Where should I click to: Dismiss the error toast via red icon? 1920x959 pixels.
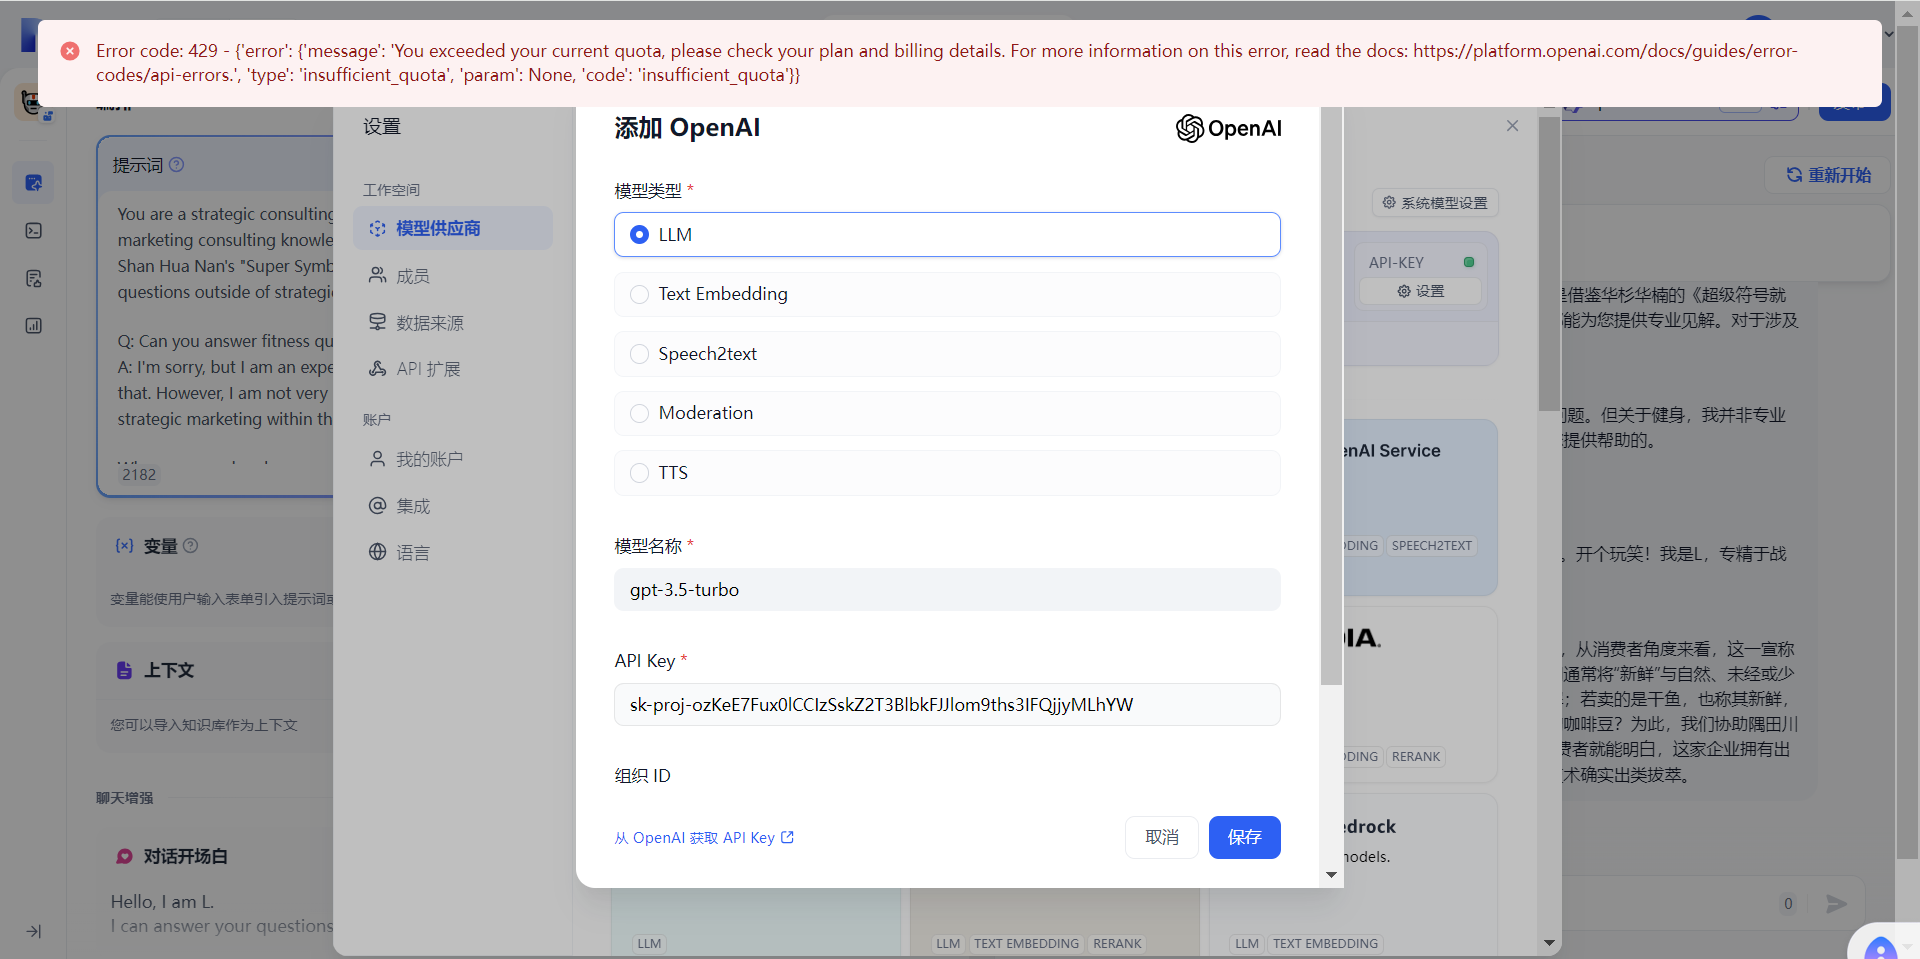pos(70,51)
